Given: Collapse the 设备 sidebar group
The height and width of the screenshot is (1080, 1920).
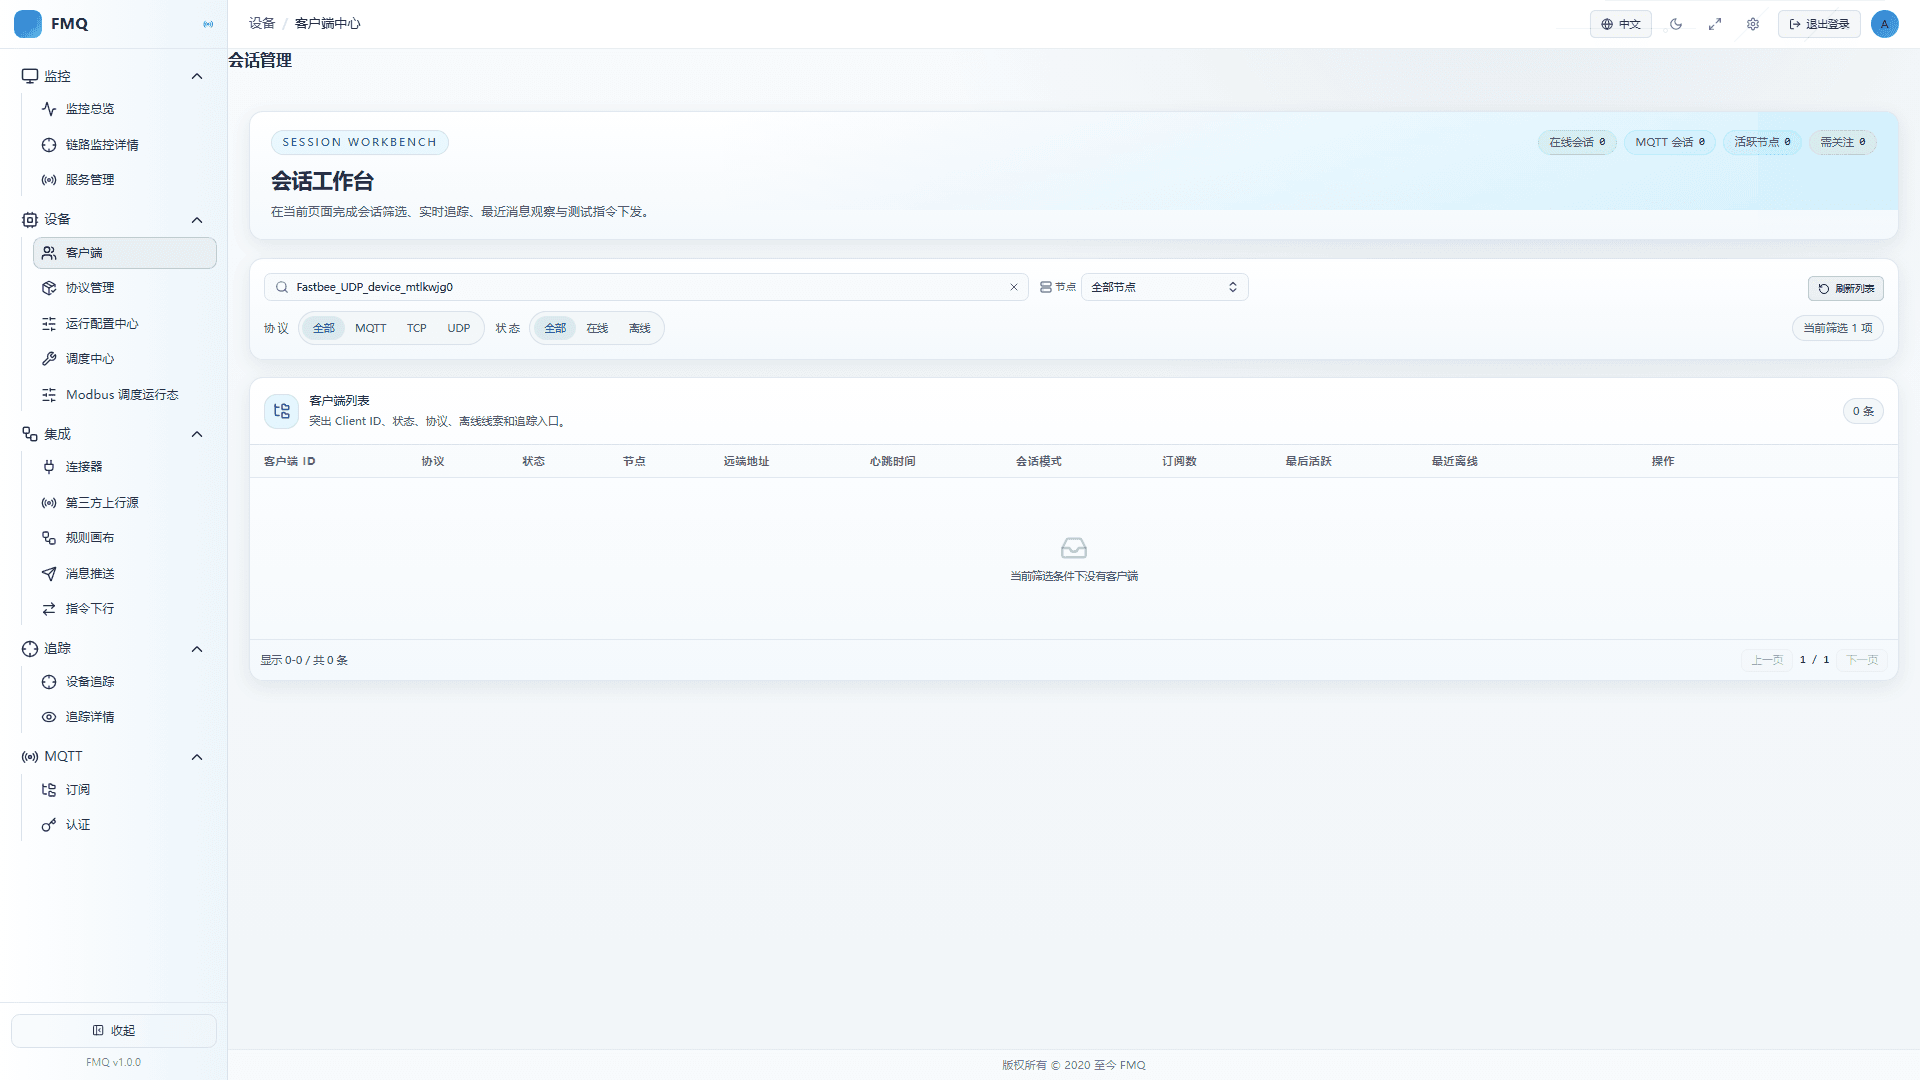Looking at the screenshot, I should pyautogui.click(x=197, y=220).
